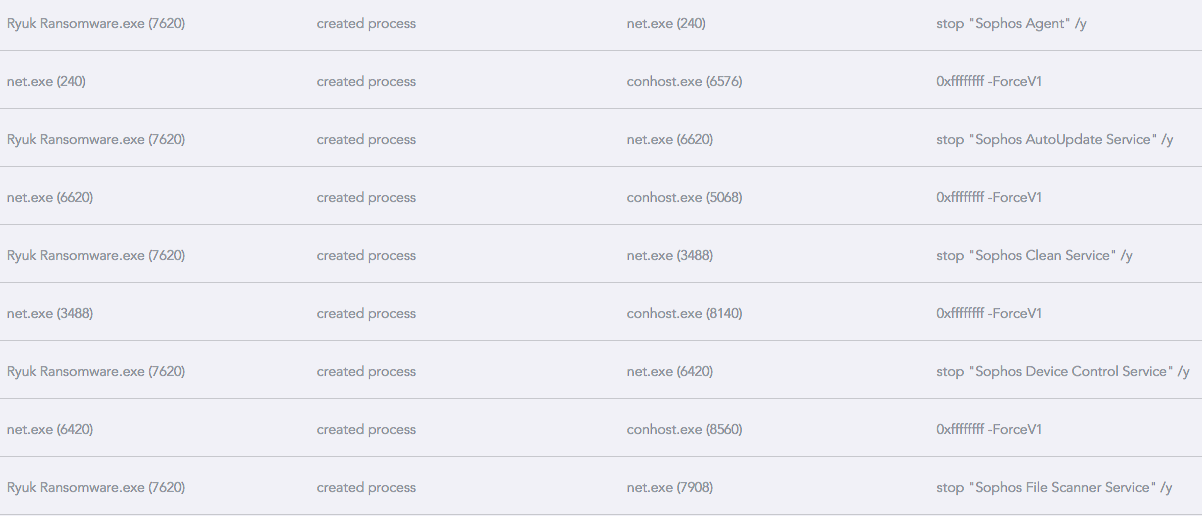Select the conhost.exe (8140) process cell
The image size is (1202, 516).
pyautogui.click(x=684, y=313)
